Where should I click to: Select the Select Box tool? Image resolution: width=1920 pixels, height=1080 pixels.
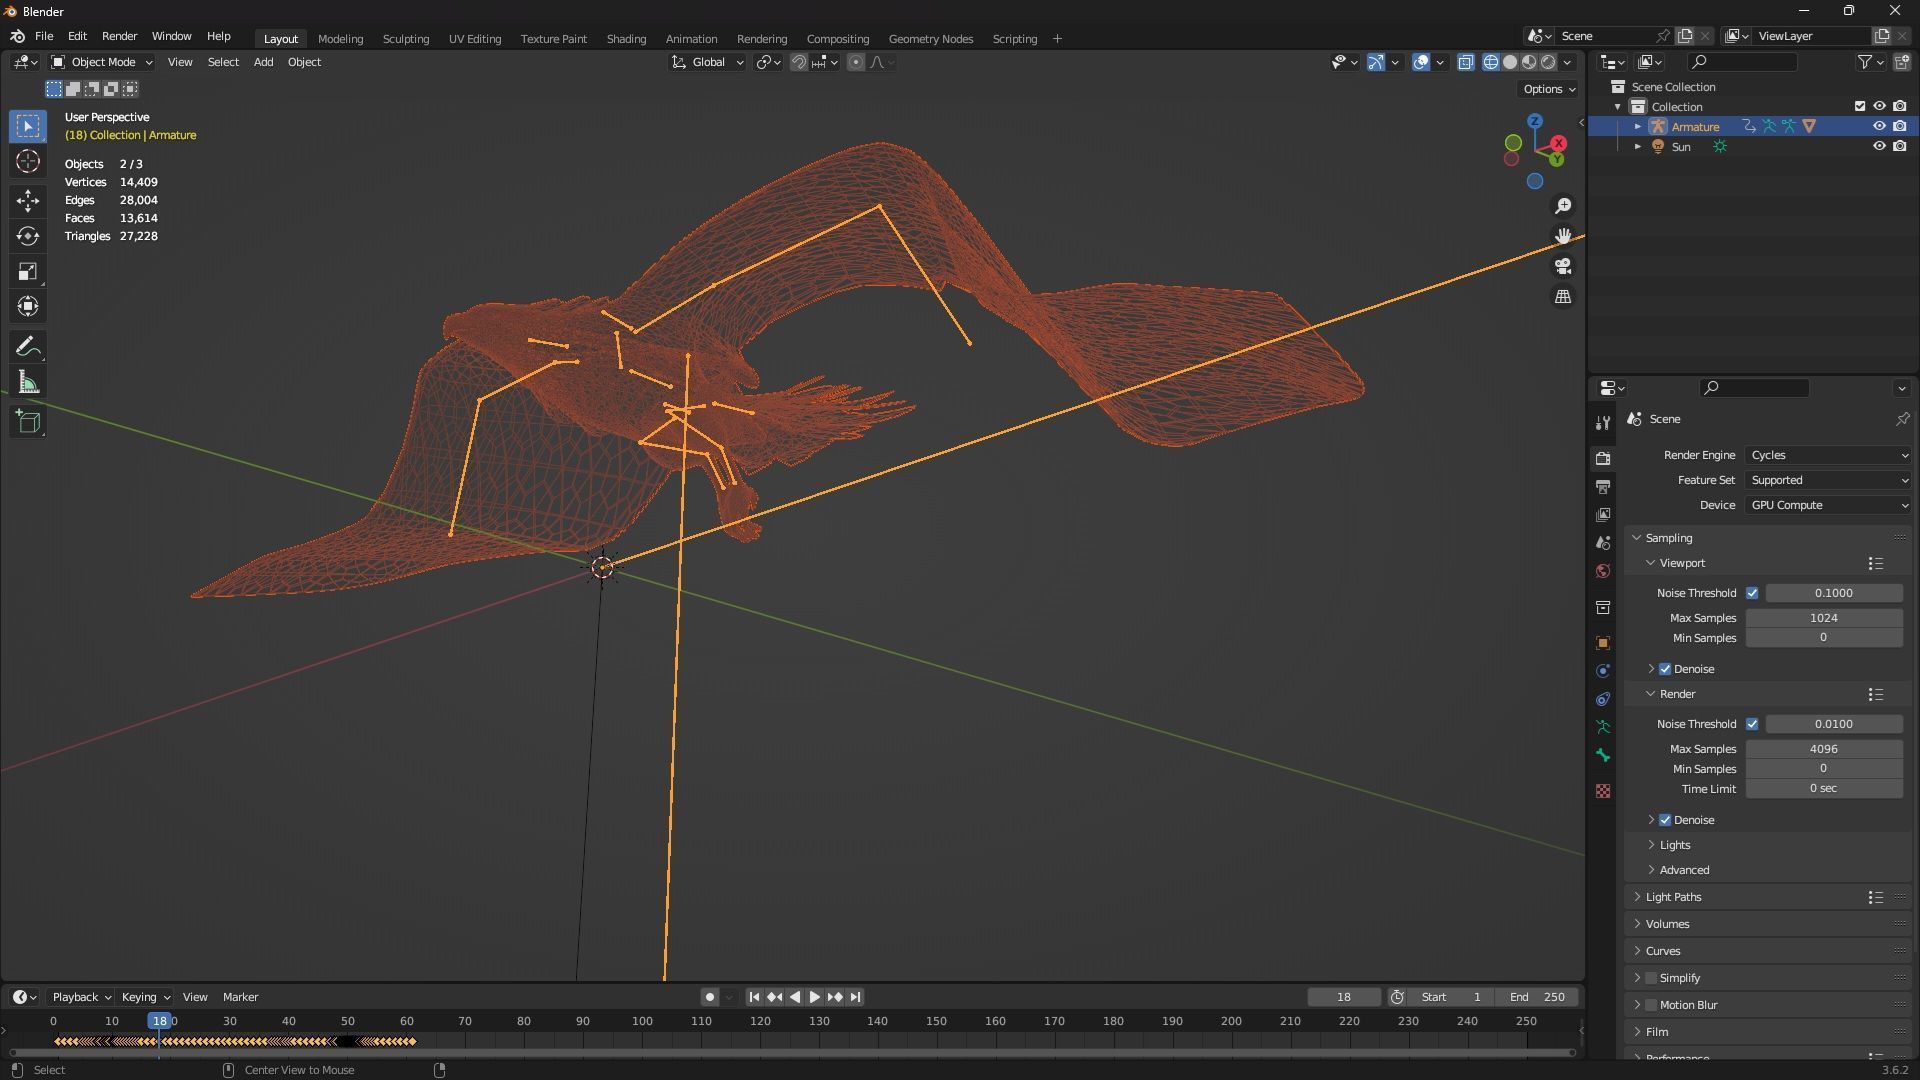28,126
